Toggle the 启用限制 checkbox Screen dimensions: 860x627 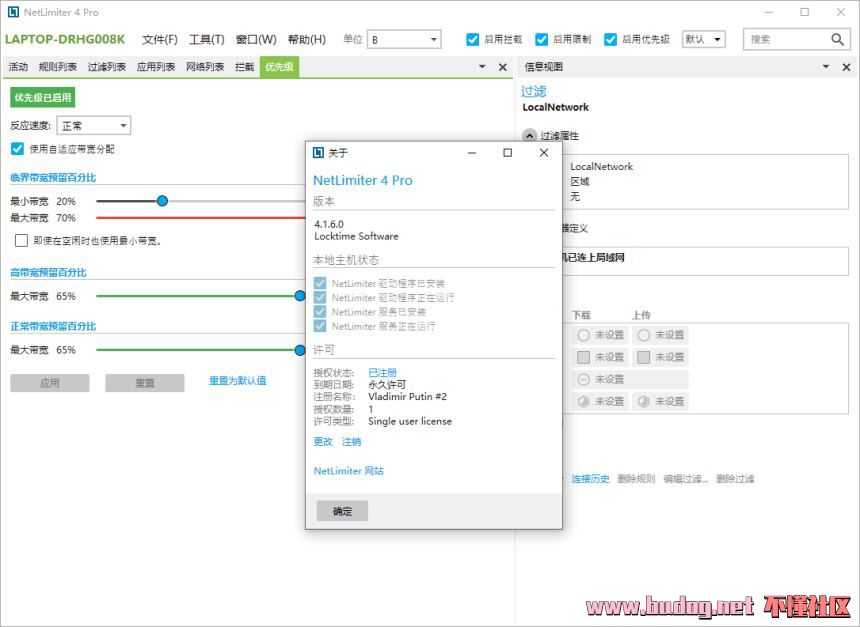coord(541,39)
